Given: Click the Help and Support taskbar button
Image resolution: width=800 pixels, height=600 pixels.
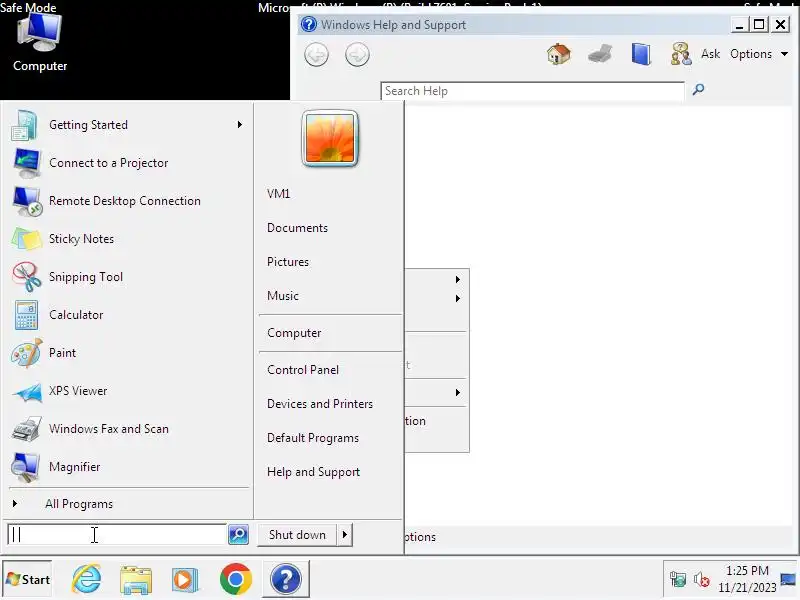Looking at the screenshot, I should [x=286, y=579].
